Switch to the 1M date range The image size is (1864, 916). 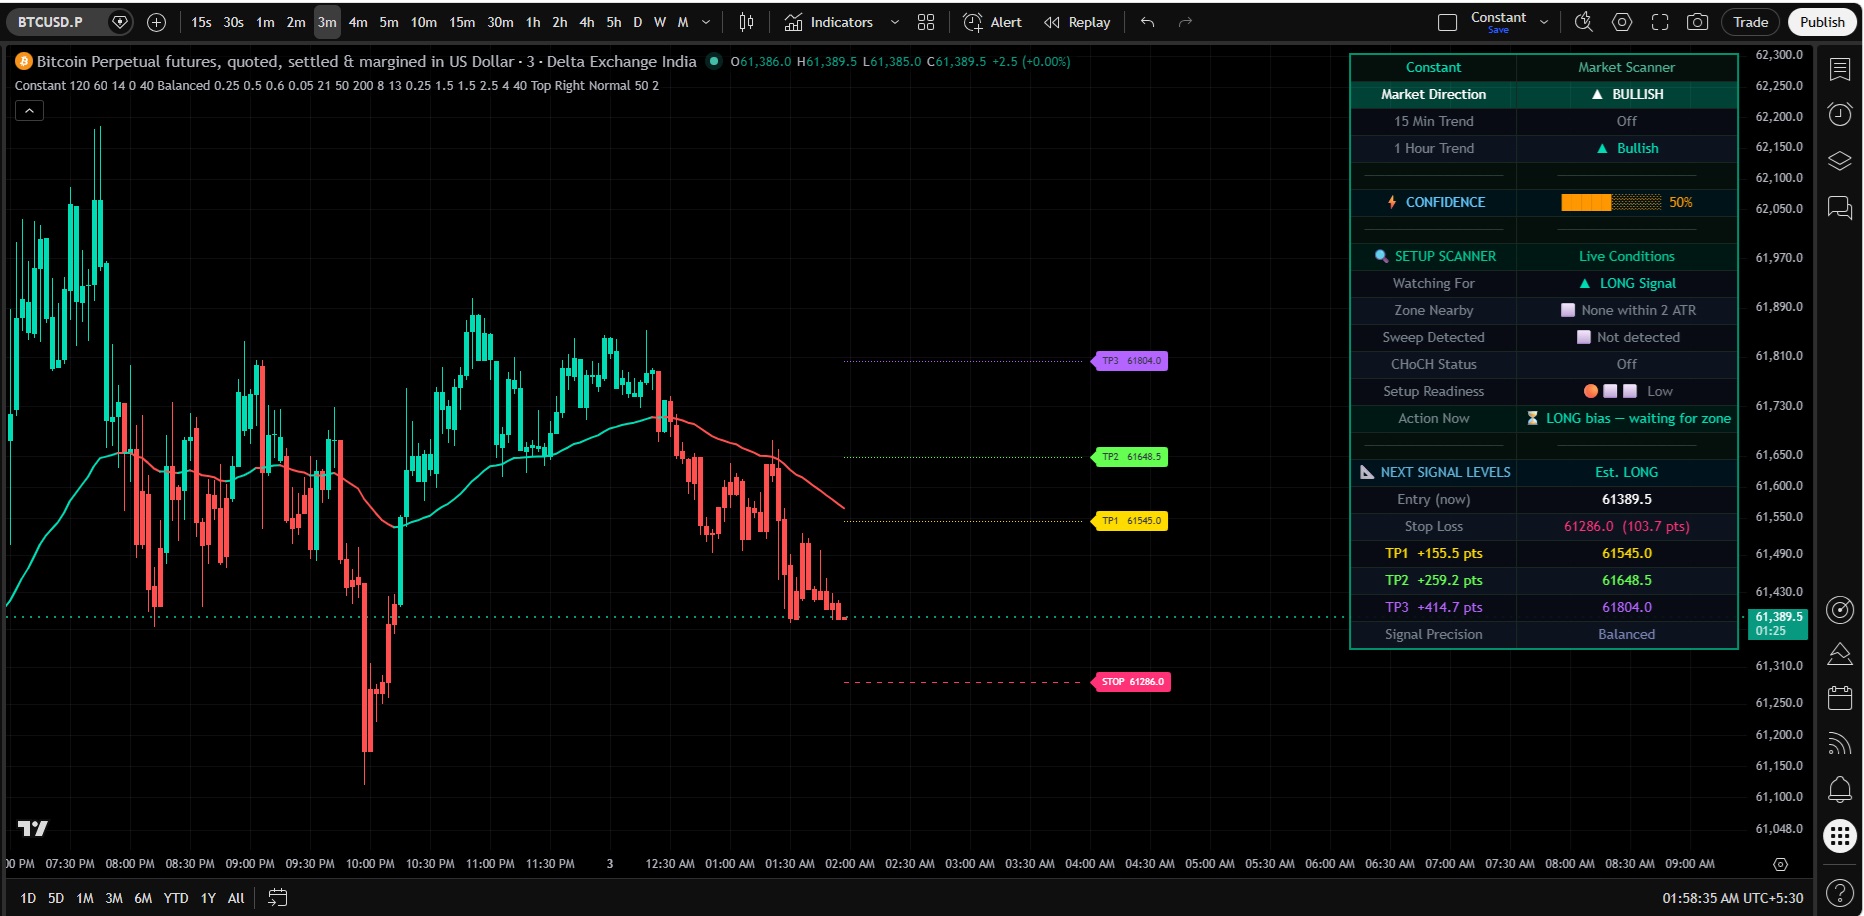point(85,898)
